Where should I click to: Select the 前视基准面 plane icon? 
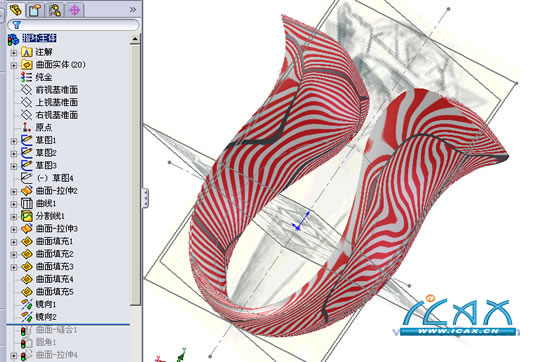[26, 90]
